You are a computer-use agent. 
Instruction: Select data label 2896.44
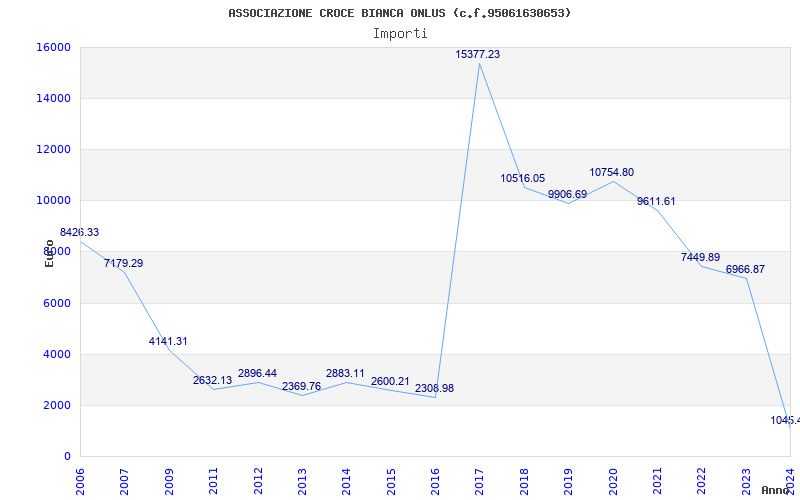[257, 373]
